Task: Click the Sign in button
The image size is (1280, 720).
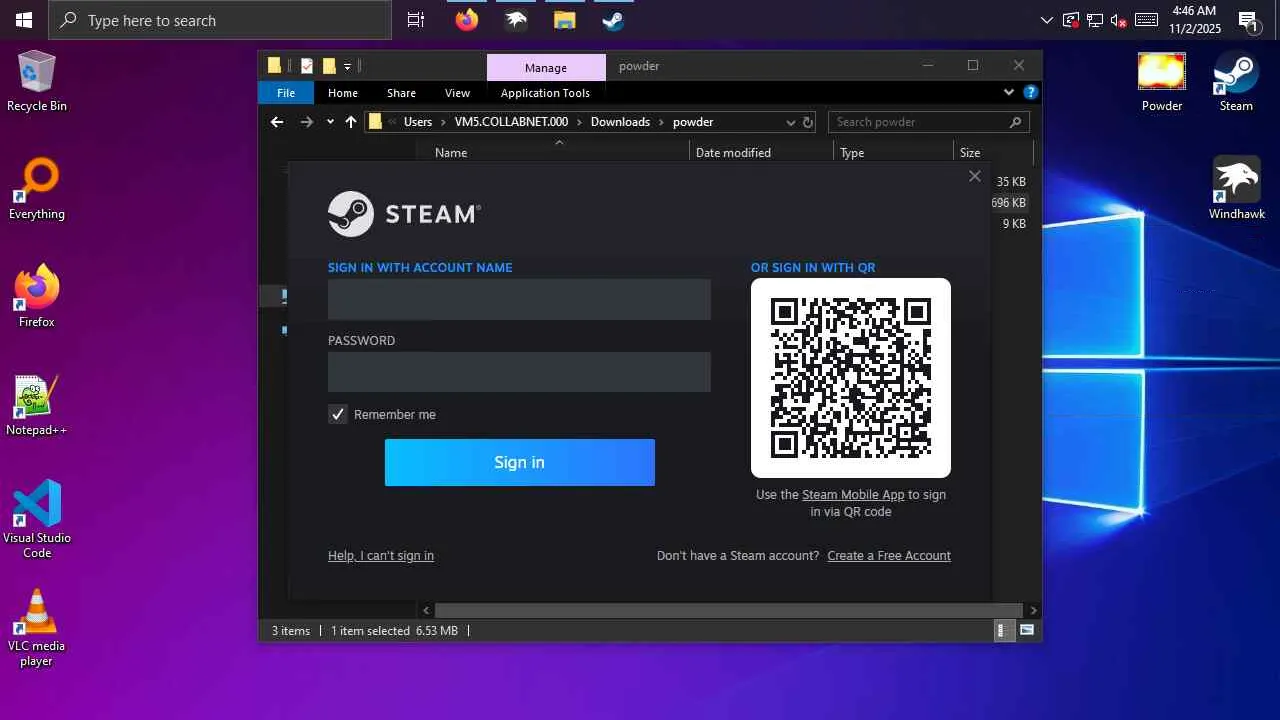Action: pyautogui.click(x=520, y=462)
